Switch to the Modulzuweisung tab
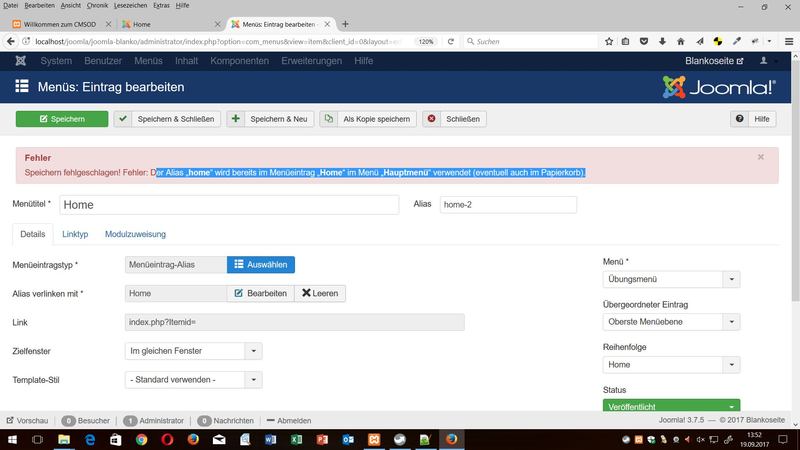The width and height of the screenshot is (800, 450). coord(135,234)
